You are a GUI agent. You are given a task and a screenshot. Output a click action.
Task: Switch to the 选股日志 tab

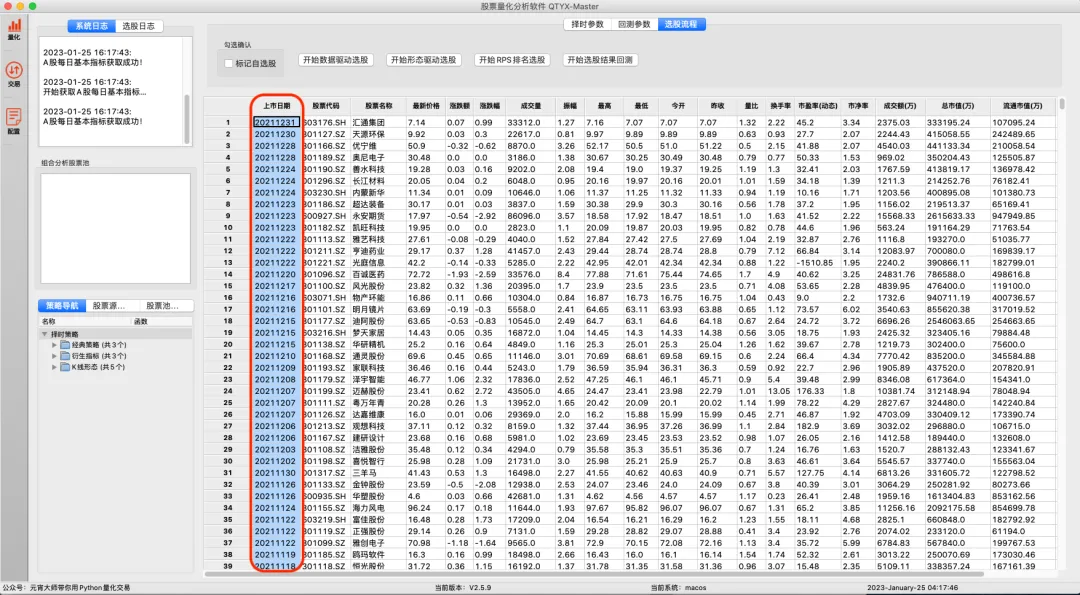click(x=139, y=26)
